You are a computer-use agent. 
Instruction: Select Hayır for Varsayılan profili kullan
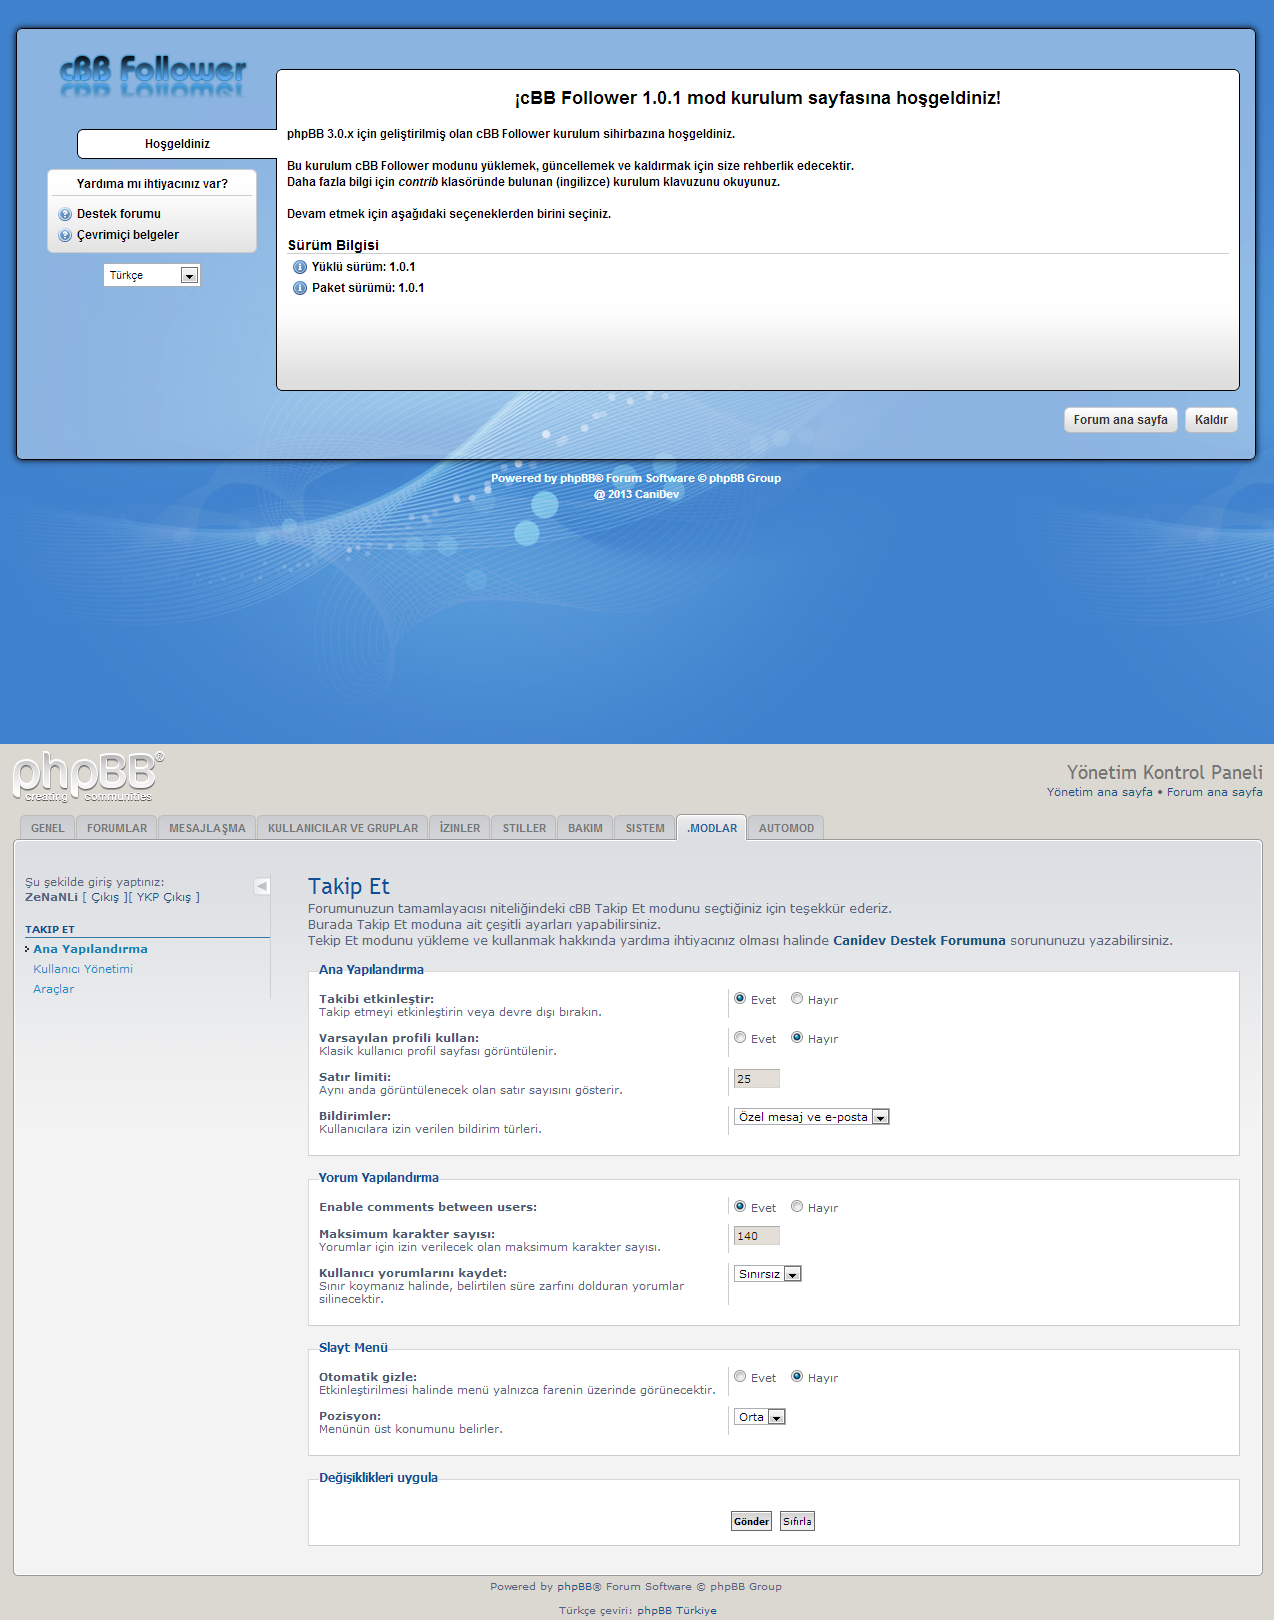pos(797,1037)
